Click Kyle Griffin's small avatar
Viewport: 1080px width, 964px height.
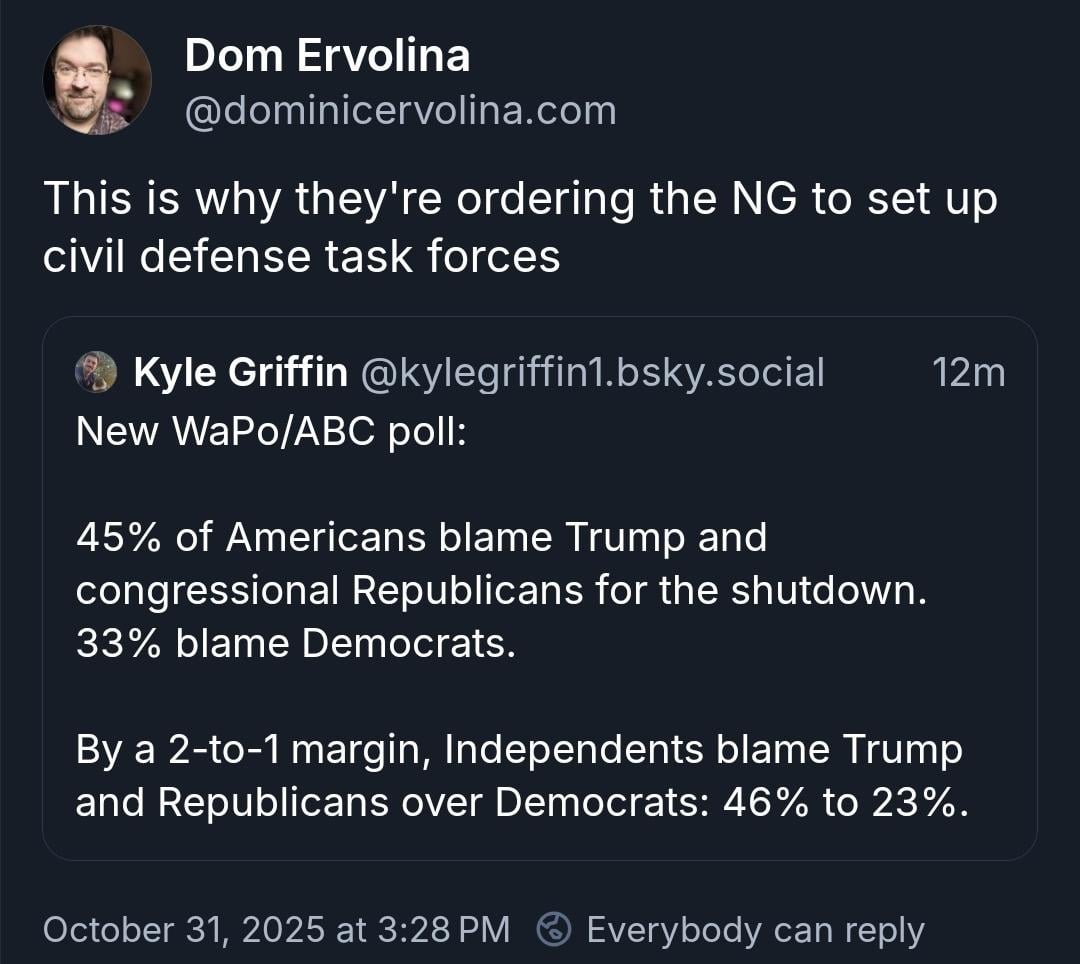tap(96, 372)
